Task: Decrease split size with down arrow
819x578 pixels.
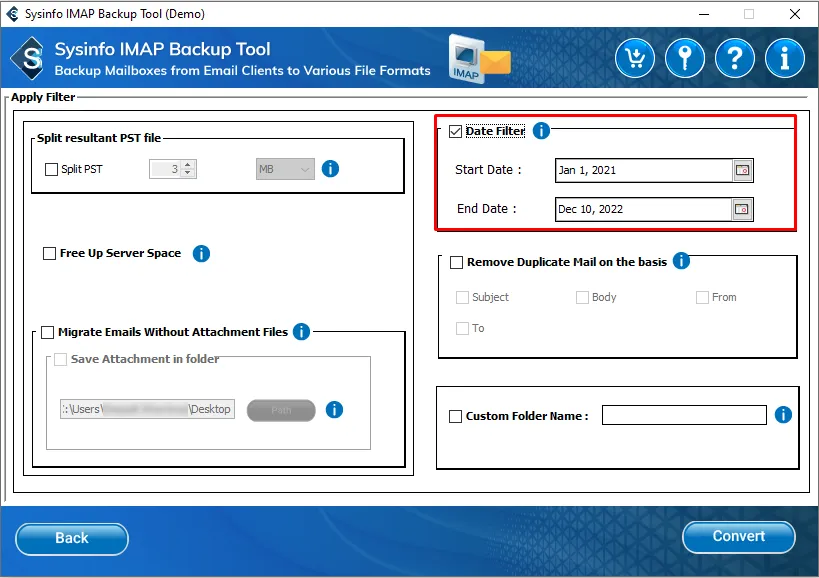Action: (188, 173)
